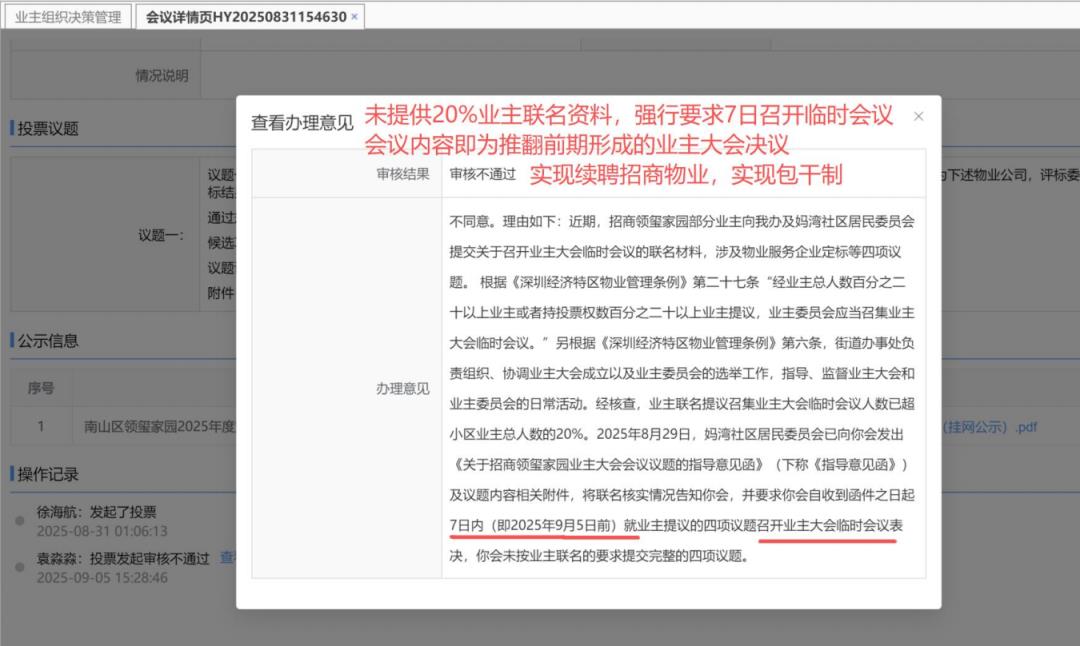Switch to the 业主组织决策管理 tab

click(68, 17)
